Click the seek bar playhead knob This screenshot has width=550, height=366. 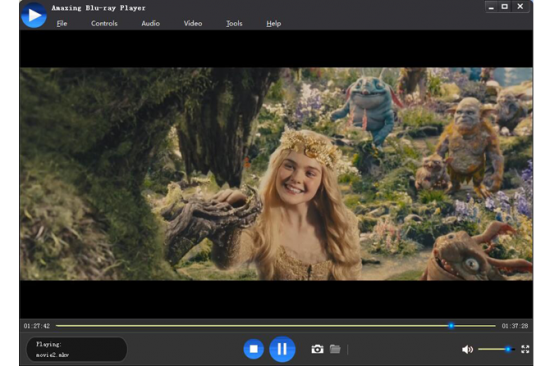coord(451,326)
